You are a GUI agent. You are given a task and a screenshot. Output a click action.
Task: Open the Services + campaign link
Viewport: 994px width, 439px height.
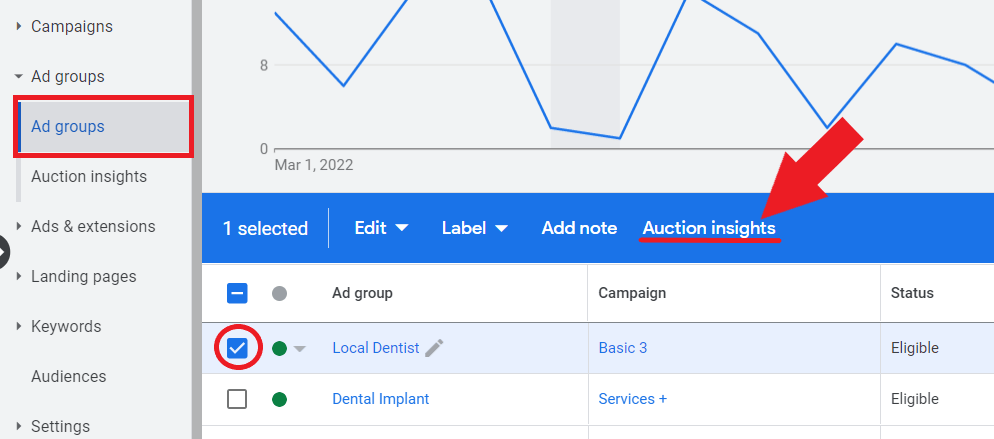[633, 399]
